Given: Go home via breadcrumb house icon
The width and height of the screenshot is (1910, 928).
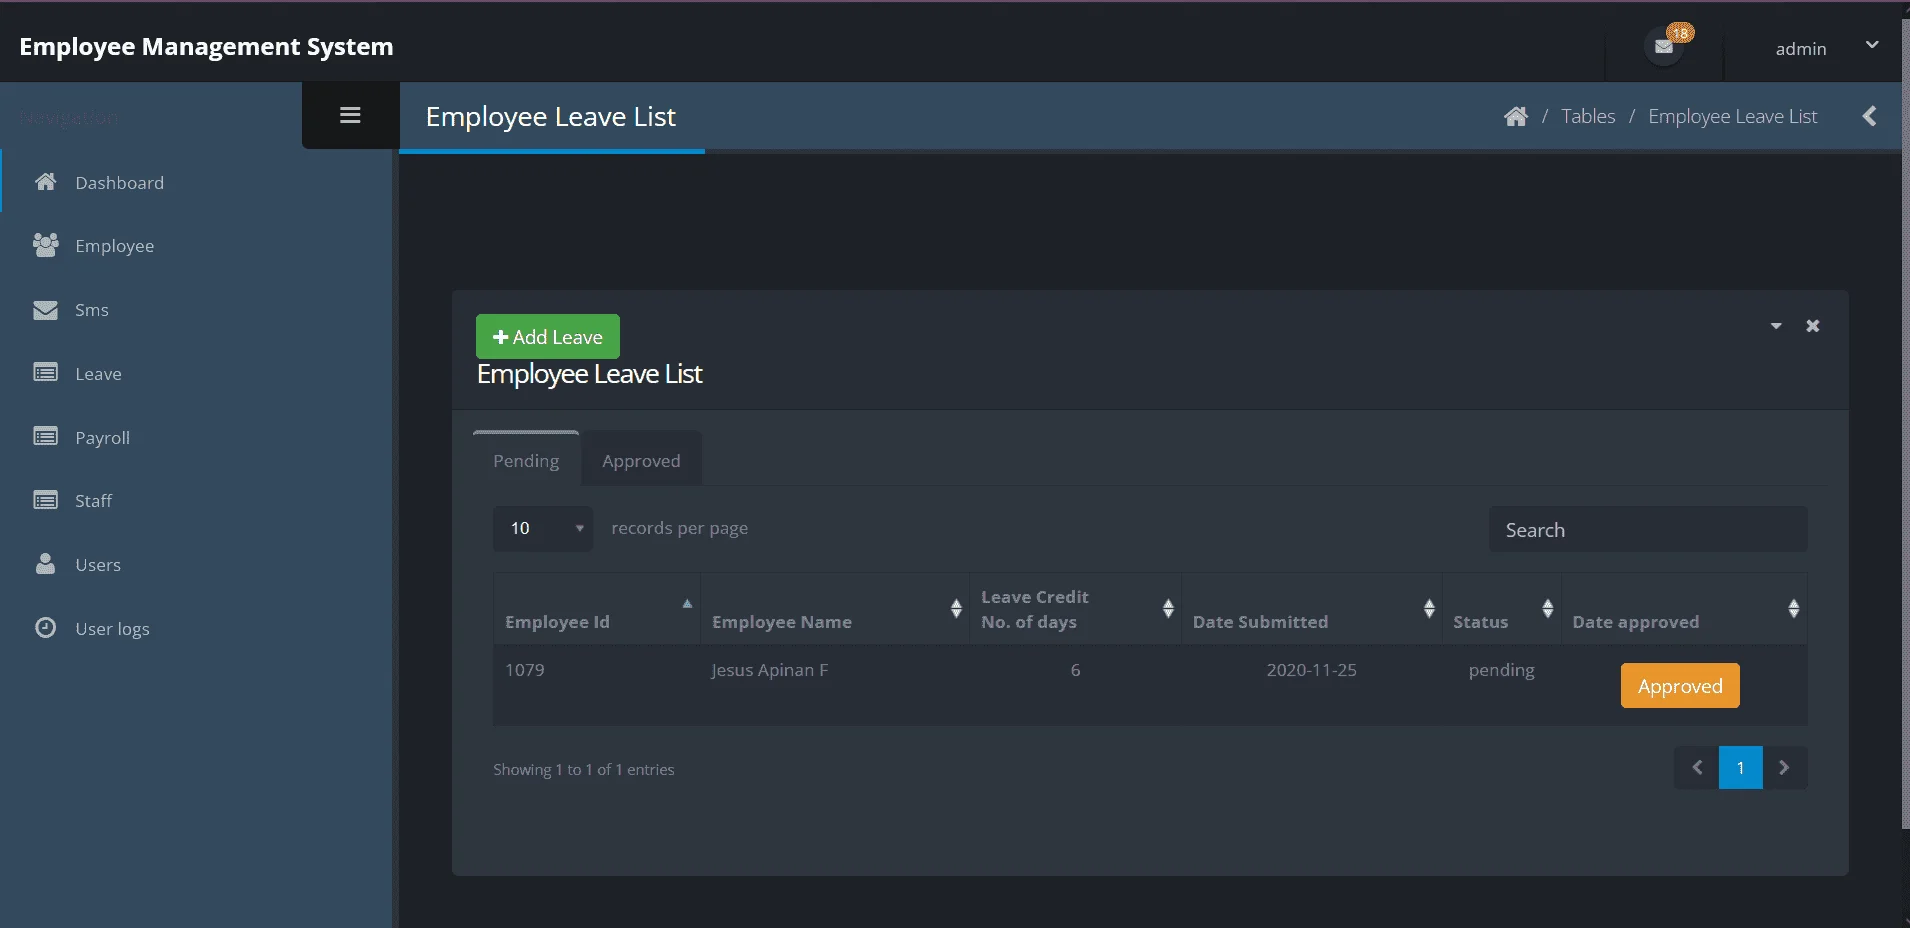Looking at the screenshot, I should coord(1515,117).
